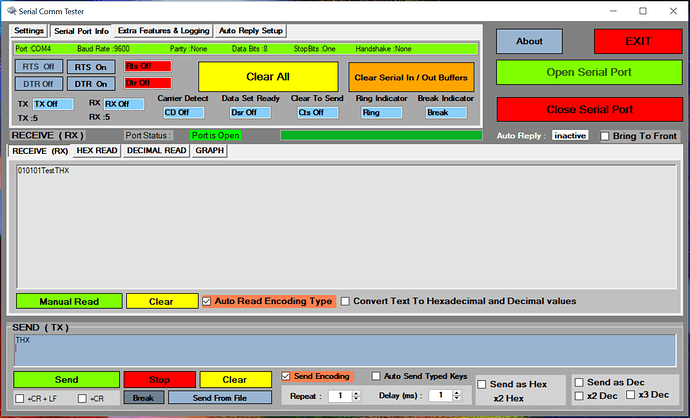Click the Baud Rate :9600 text
The height and width of the screenshot is (418, 690).
[103, 49]
